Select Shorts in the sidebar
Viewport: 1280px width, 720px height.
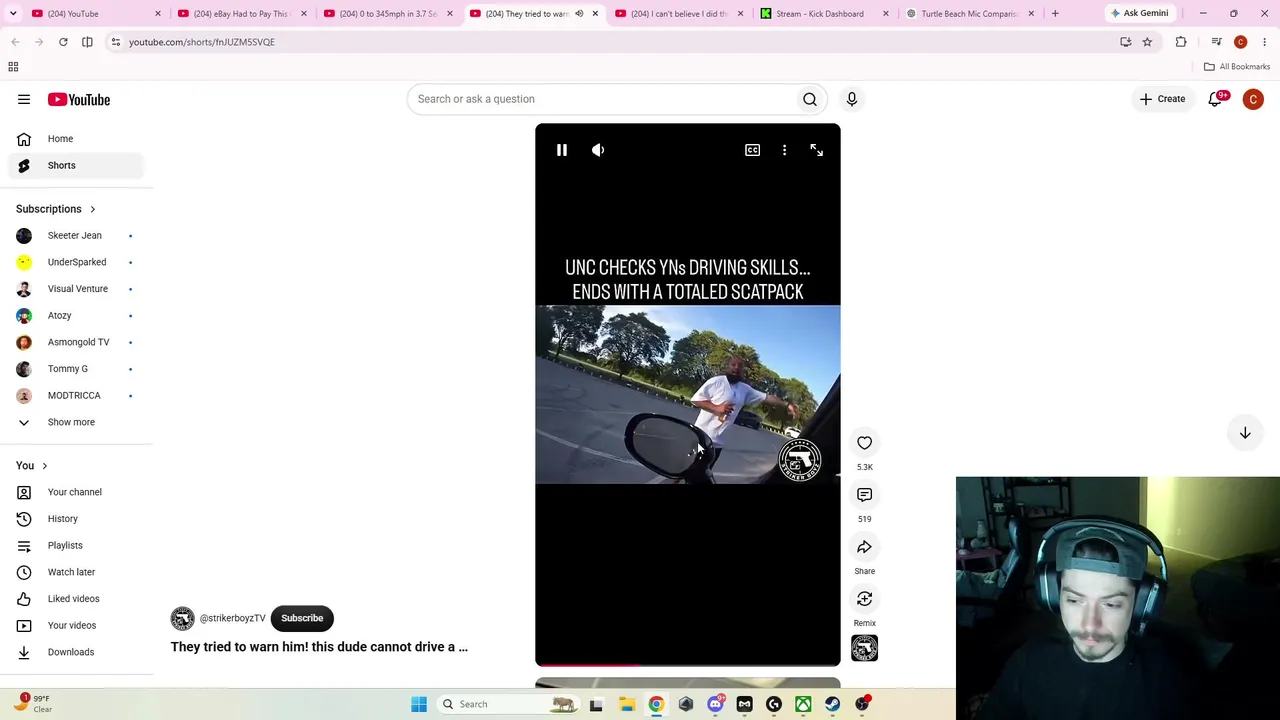[x=76, y=165]
